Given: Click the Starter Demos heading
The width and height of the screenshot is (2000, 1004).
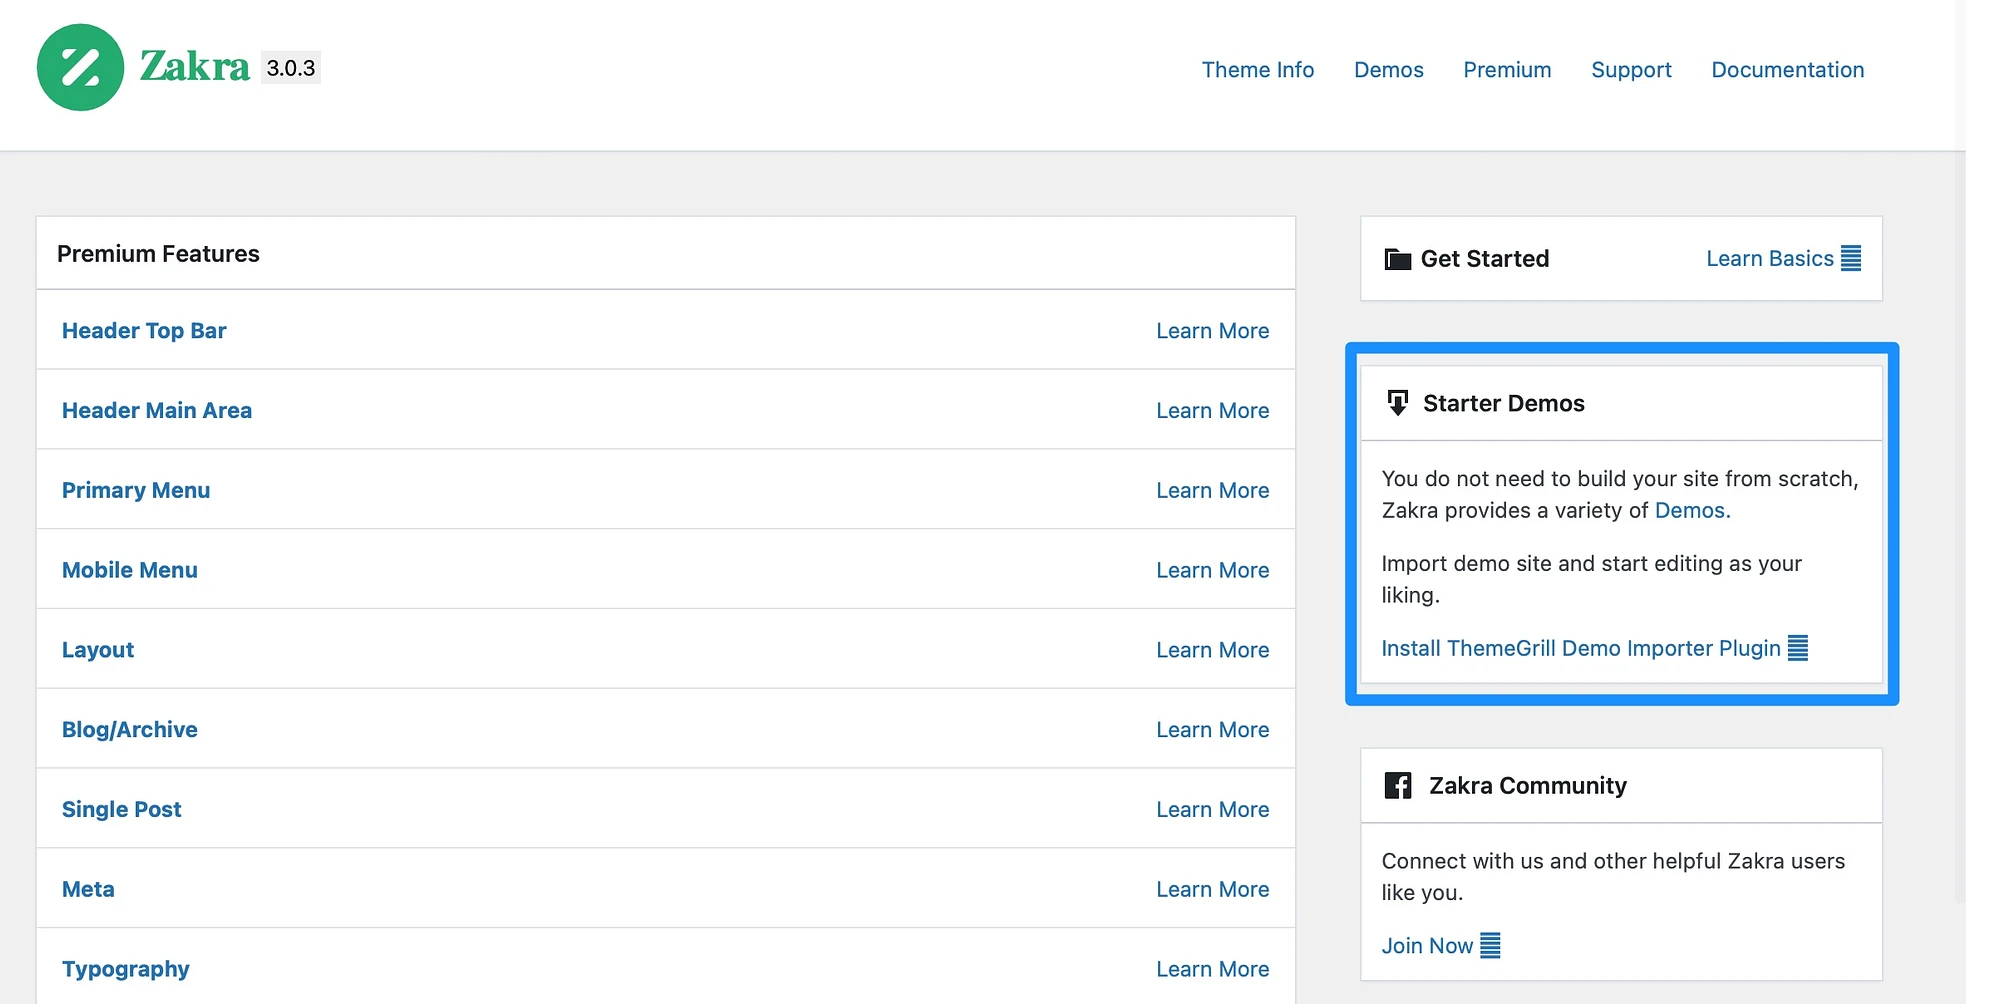Looking at the screenshot, I should (x=1504, y=403).
